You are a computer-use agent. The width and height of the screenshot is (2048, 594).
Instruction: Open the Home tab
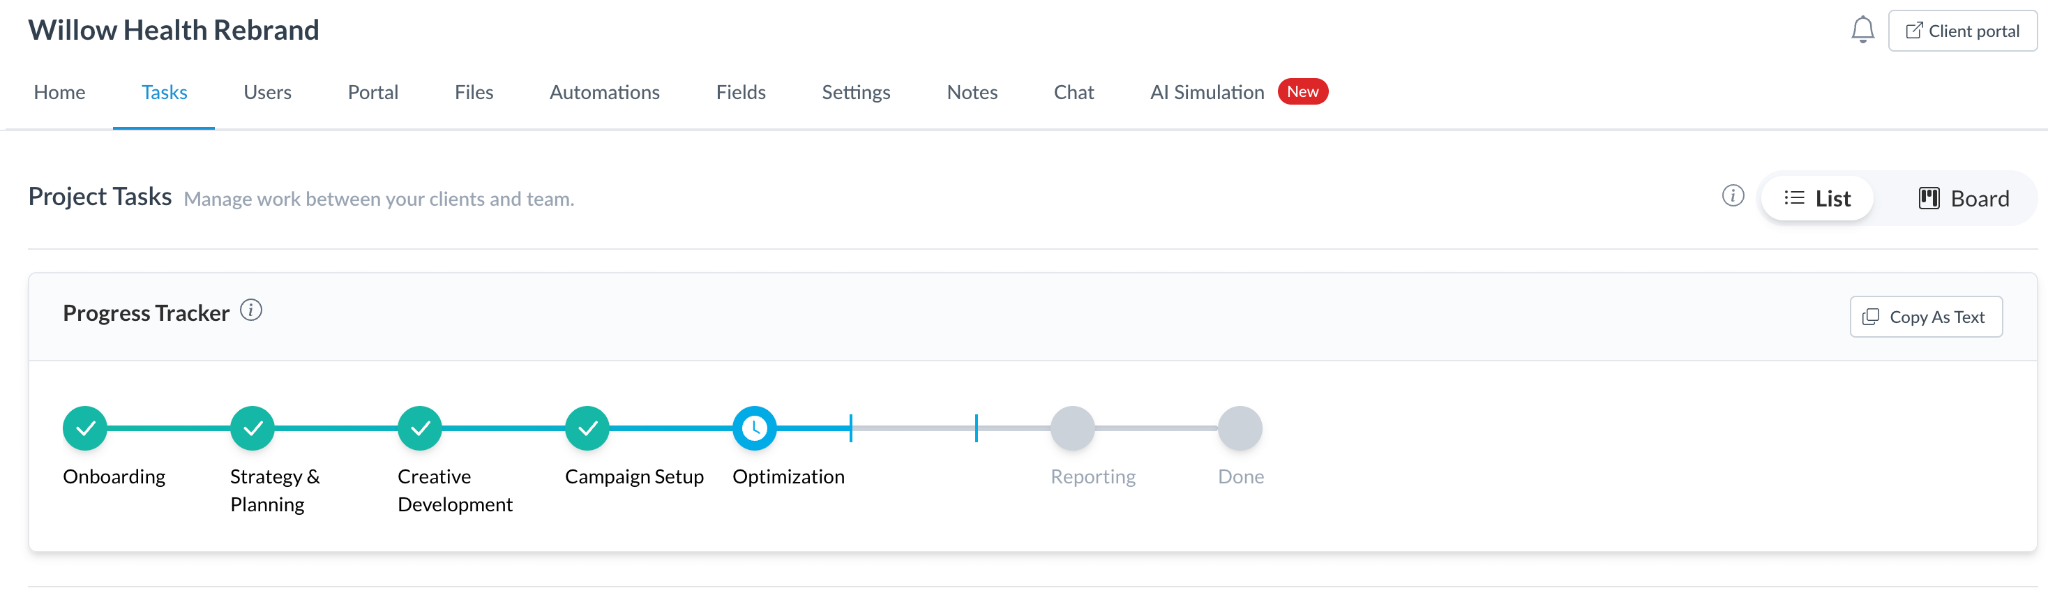[x=59, y=92]
